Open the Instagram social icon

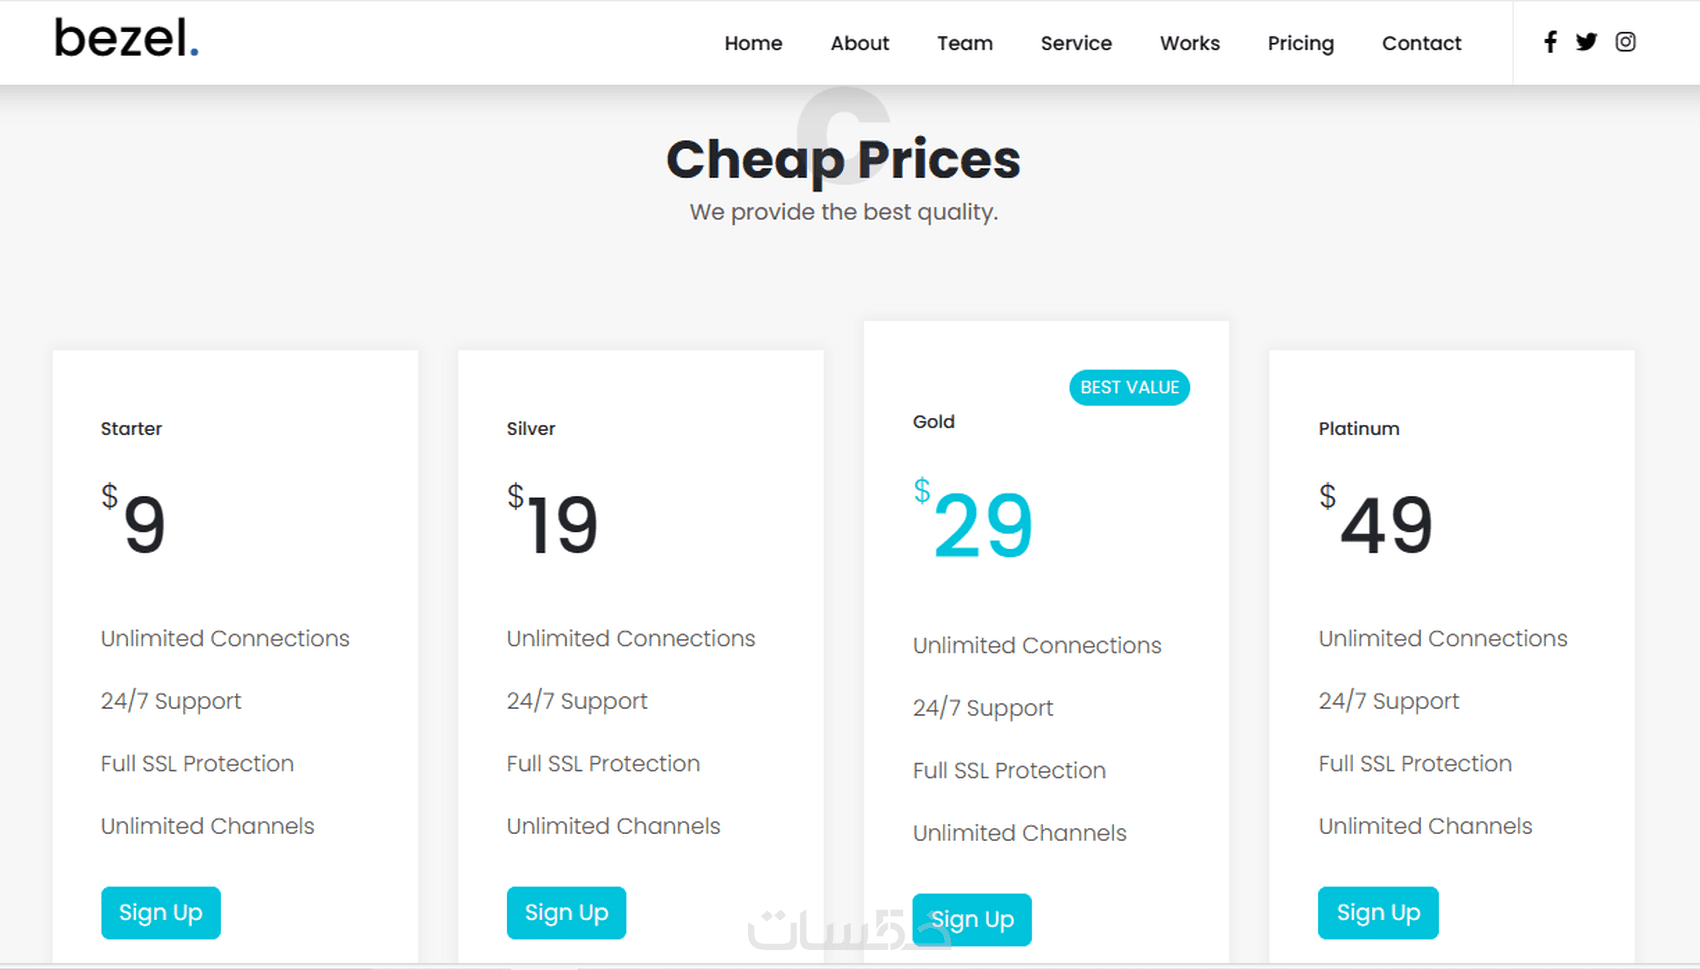(x=1625, y=42)
